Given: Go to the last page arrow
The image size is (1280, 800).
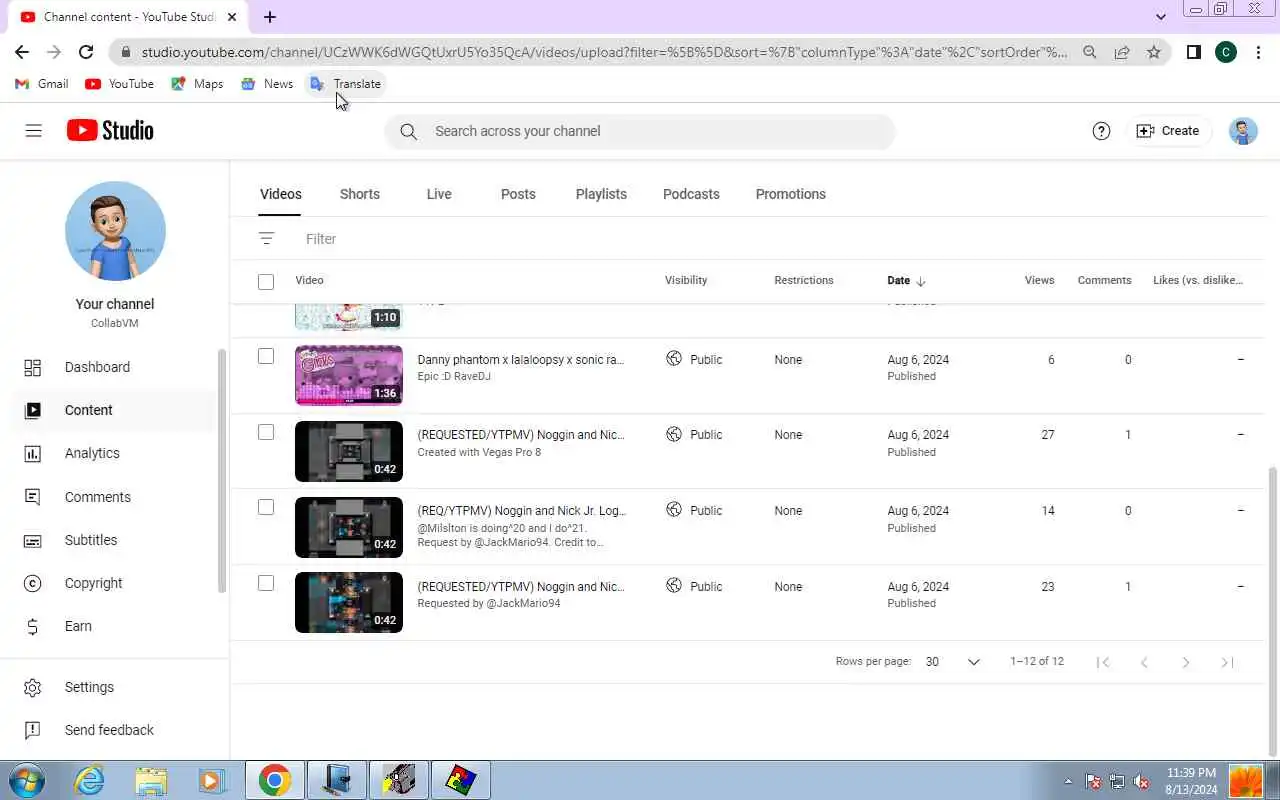Looking at the screenshot, I should [x=1227, y=662].
